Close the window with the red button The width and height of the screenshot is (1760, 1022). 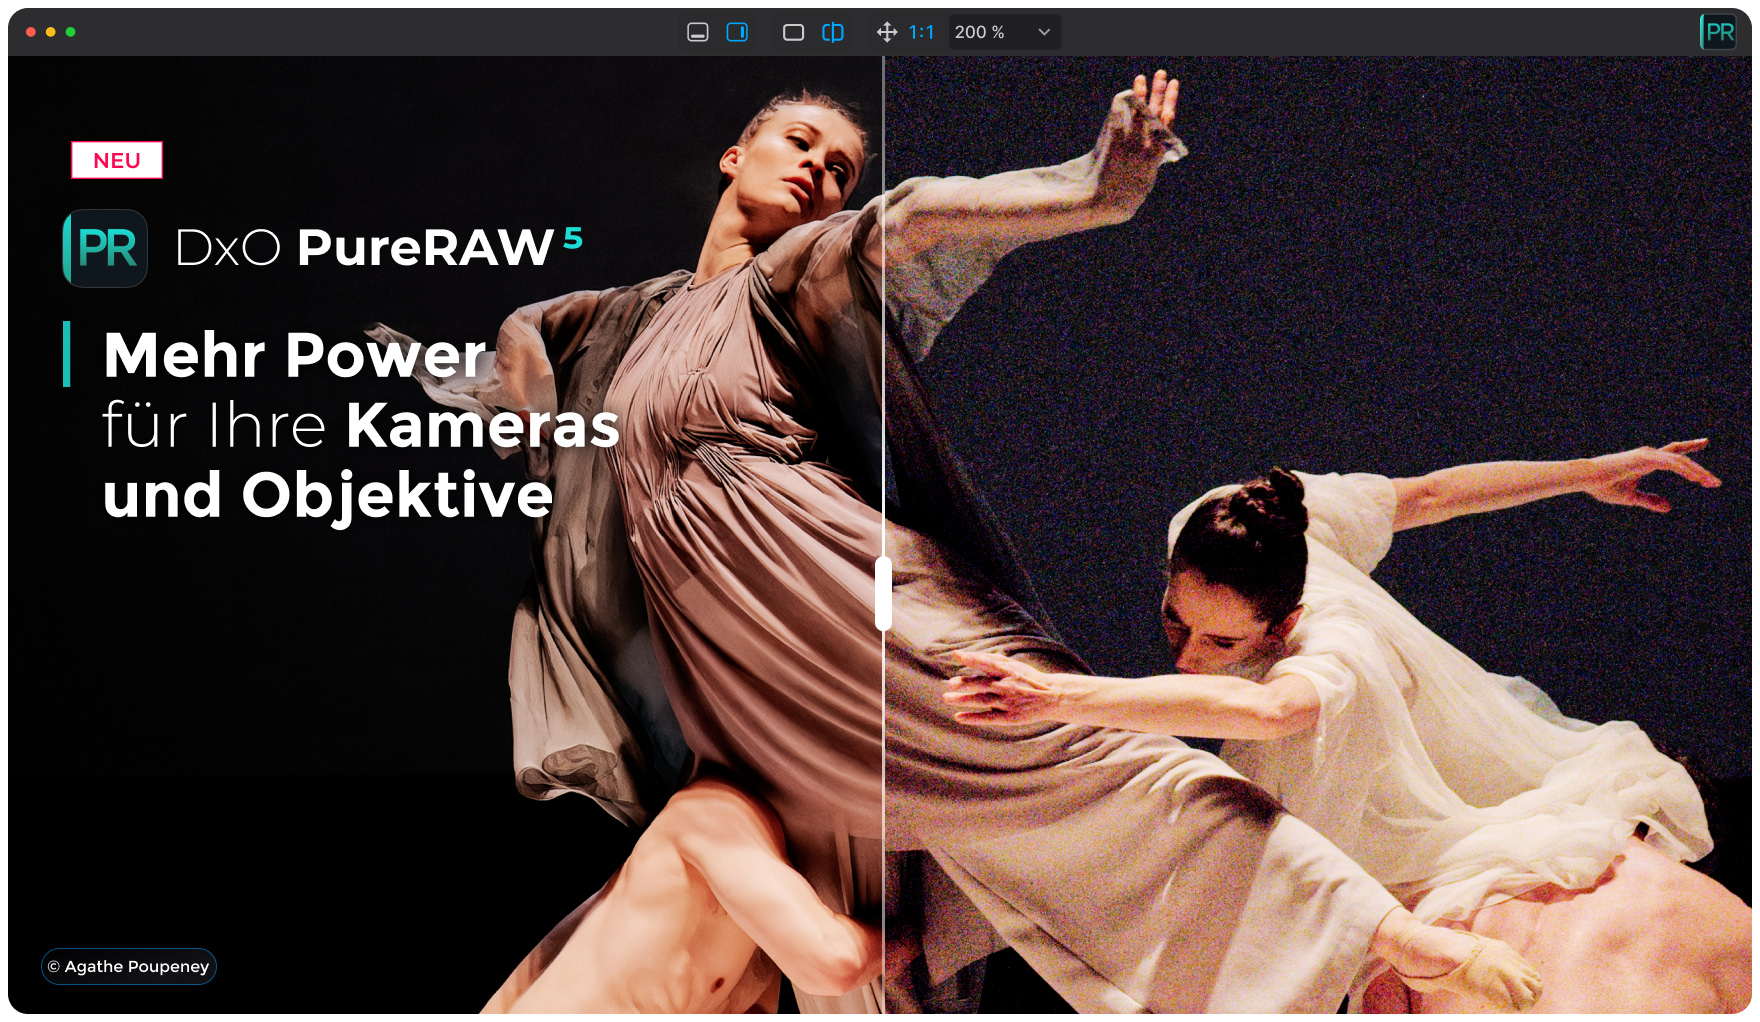31,32
